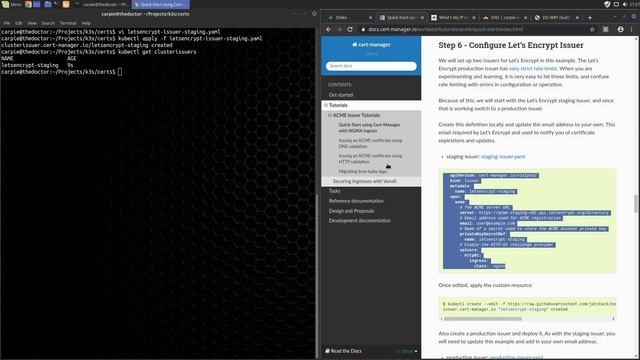The height and width of the screenshot is (360, 640).
Task: Go forward in browser history
Action: (339, 29)
